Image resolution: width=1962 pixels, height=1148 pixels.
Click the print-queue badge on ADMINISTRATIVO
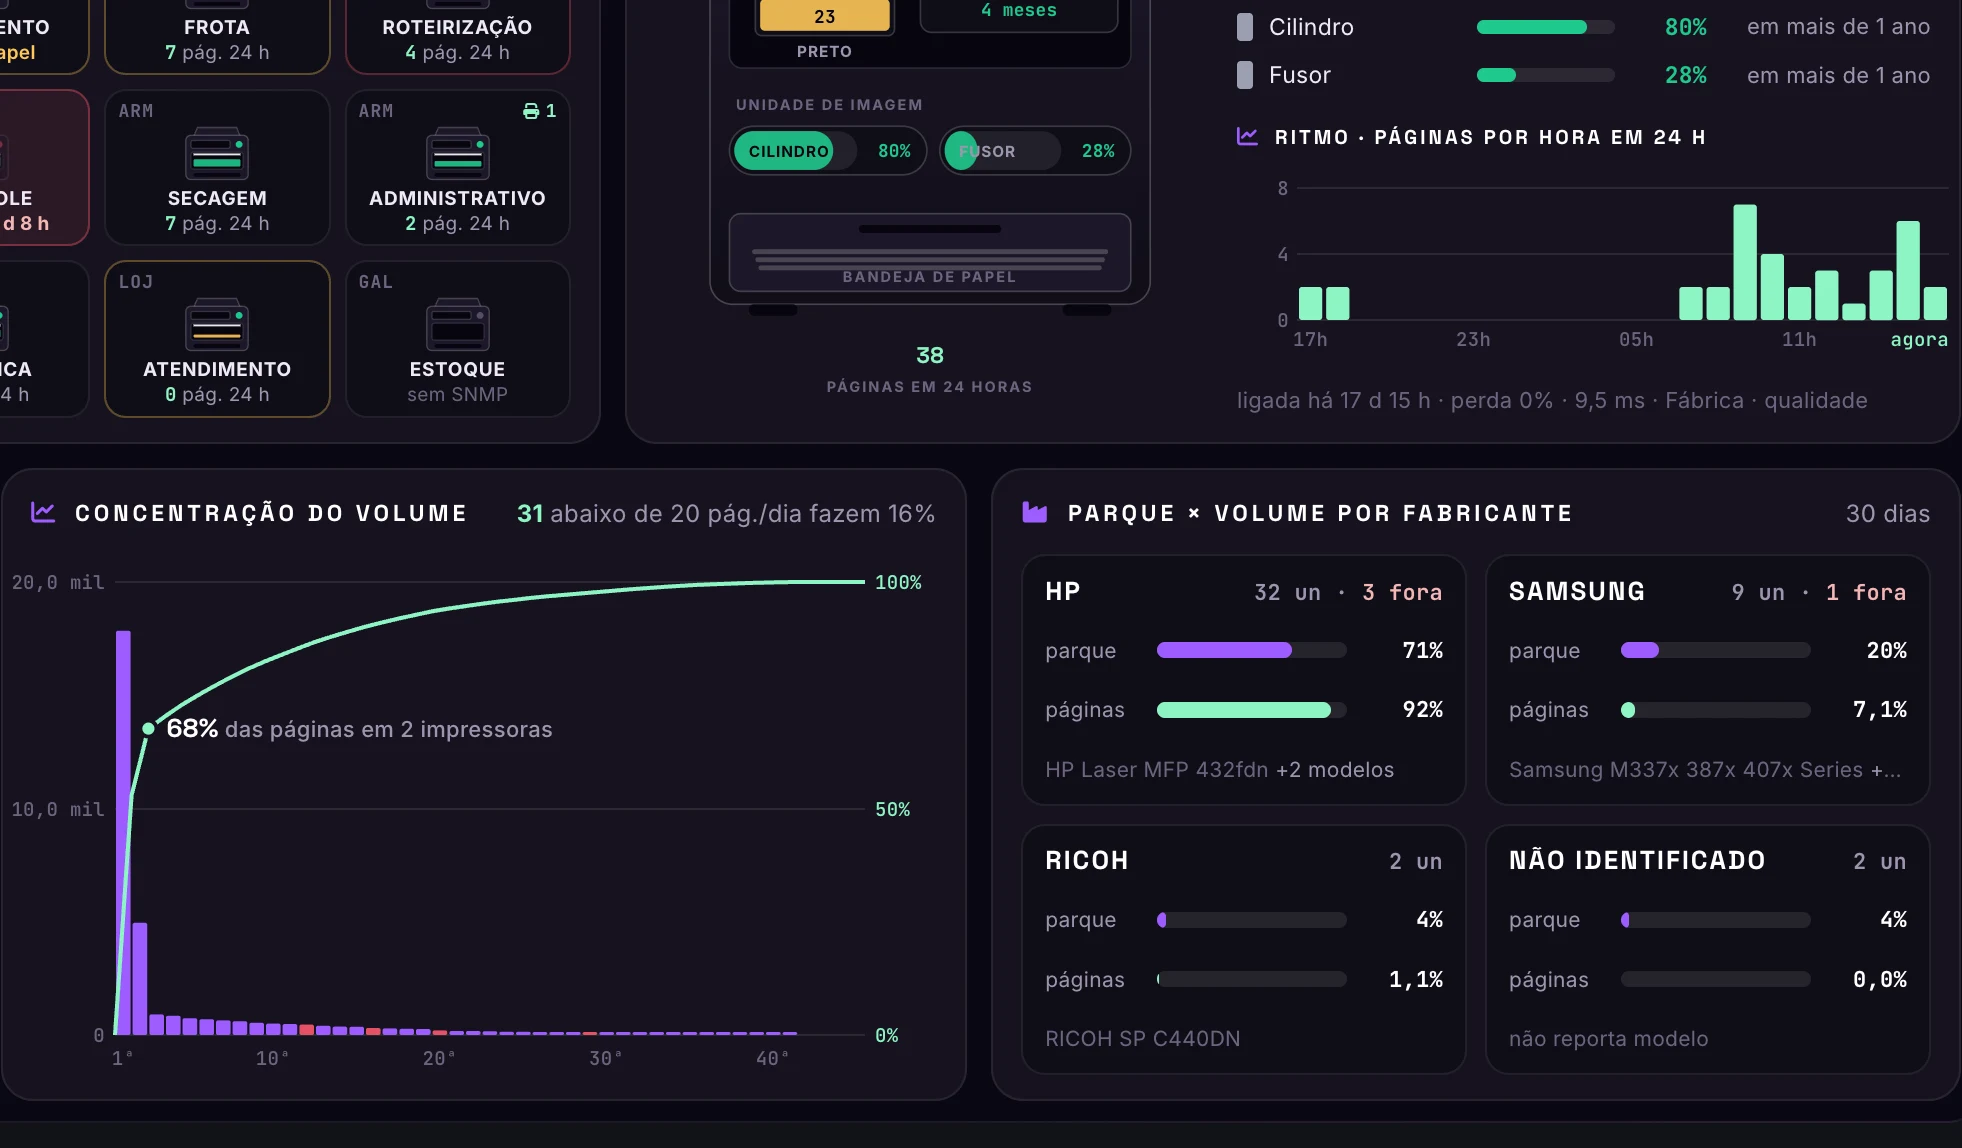[539, 111]
